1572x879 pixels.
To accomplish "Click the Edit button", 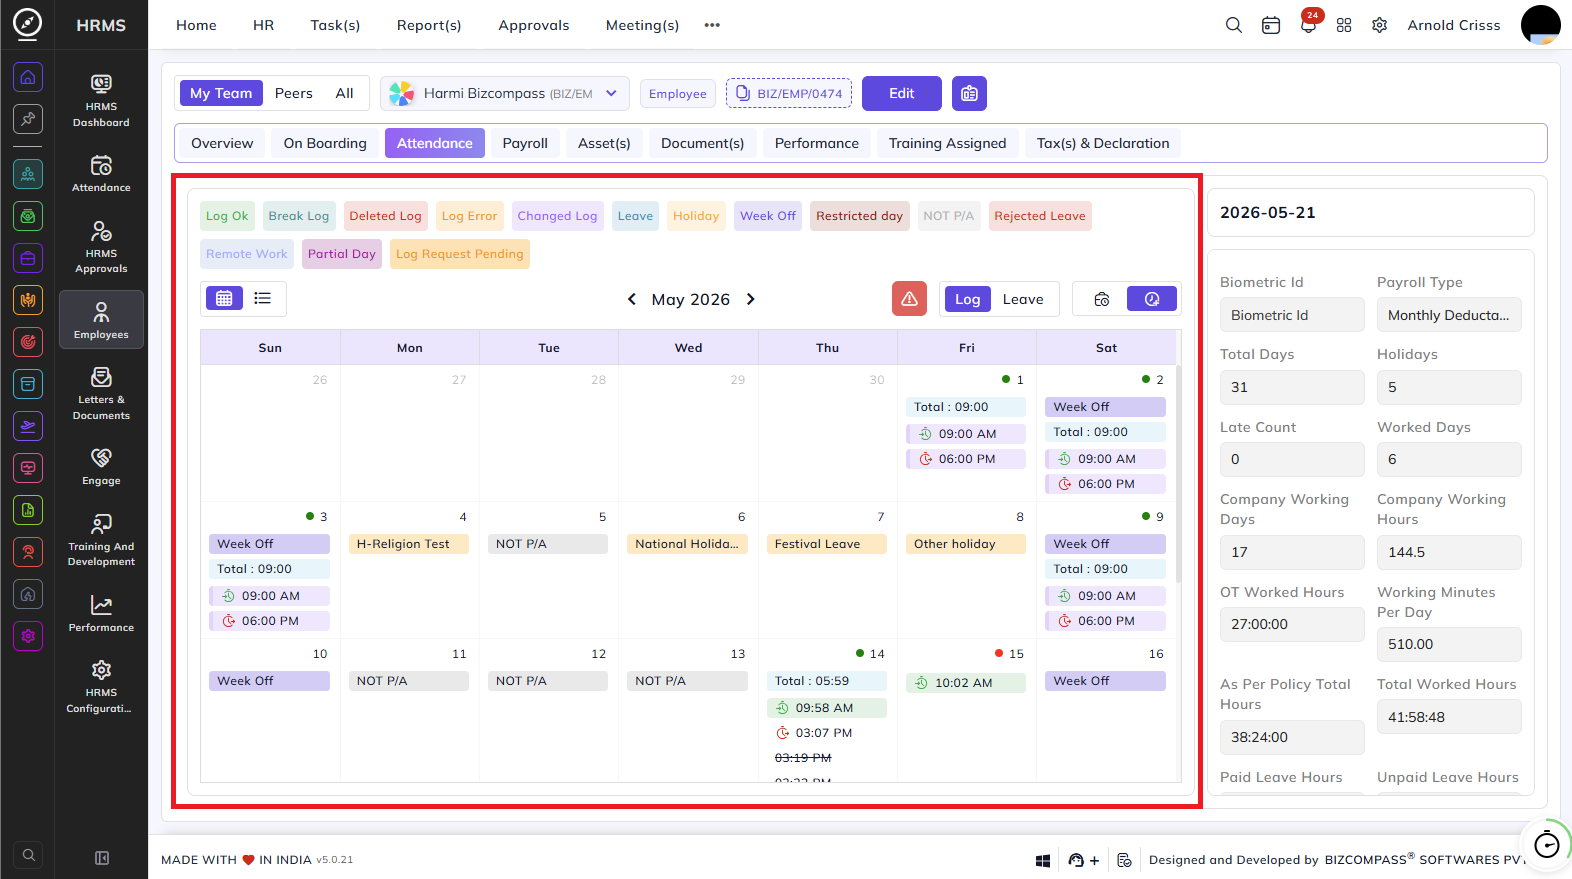I will click(902, 93).
